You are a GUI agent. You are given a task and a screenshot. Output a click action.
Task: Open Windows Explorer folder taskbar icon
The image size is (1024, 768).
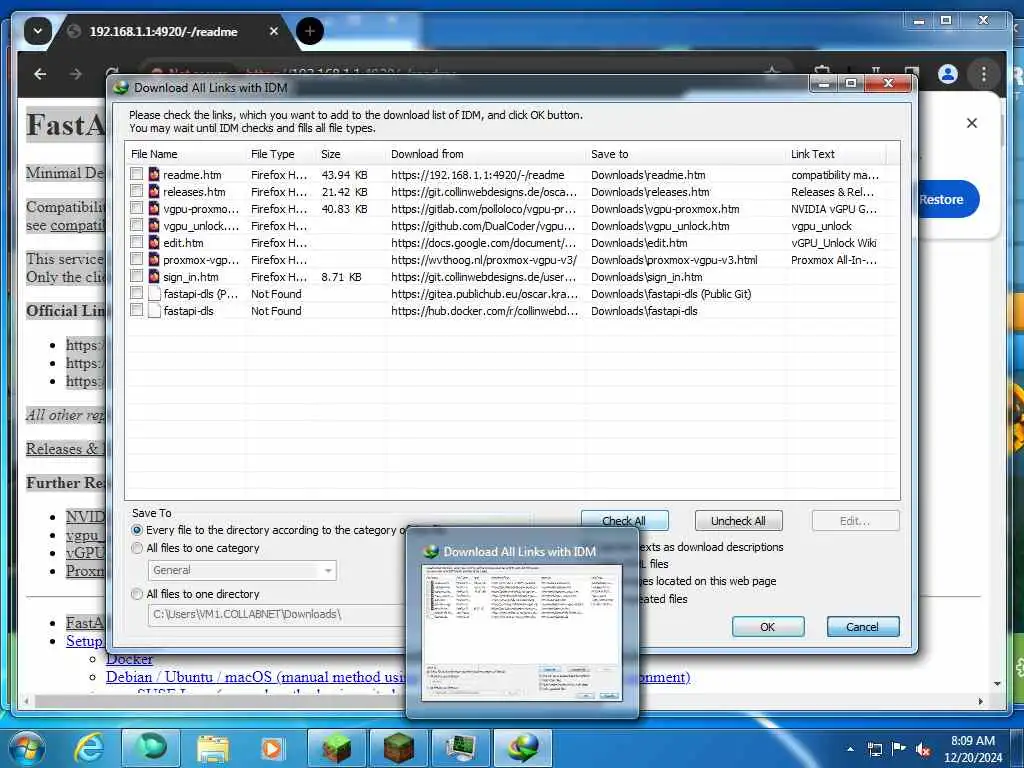pyautogui.click(x=213, y=748)
